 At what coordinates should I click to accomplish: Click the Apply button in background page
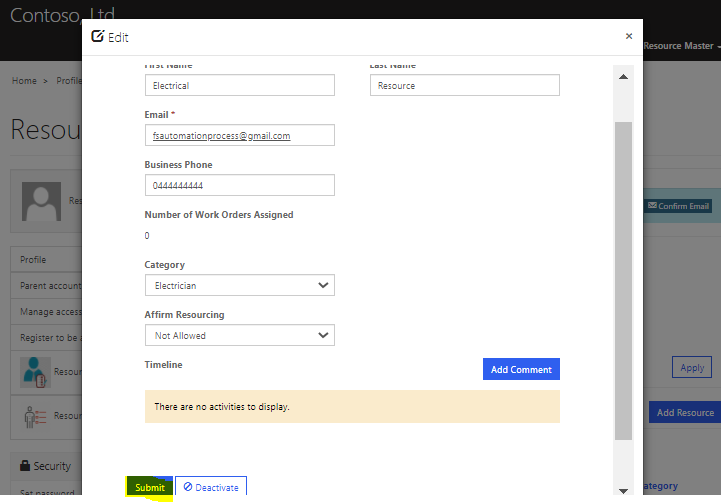pyautogui.click(x=692, y=367)
